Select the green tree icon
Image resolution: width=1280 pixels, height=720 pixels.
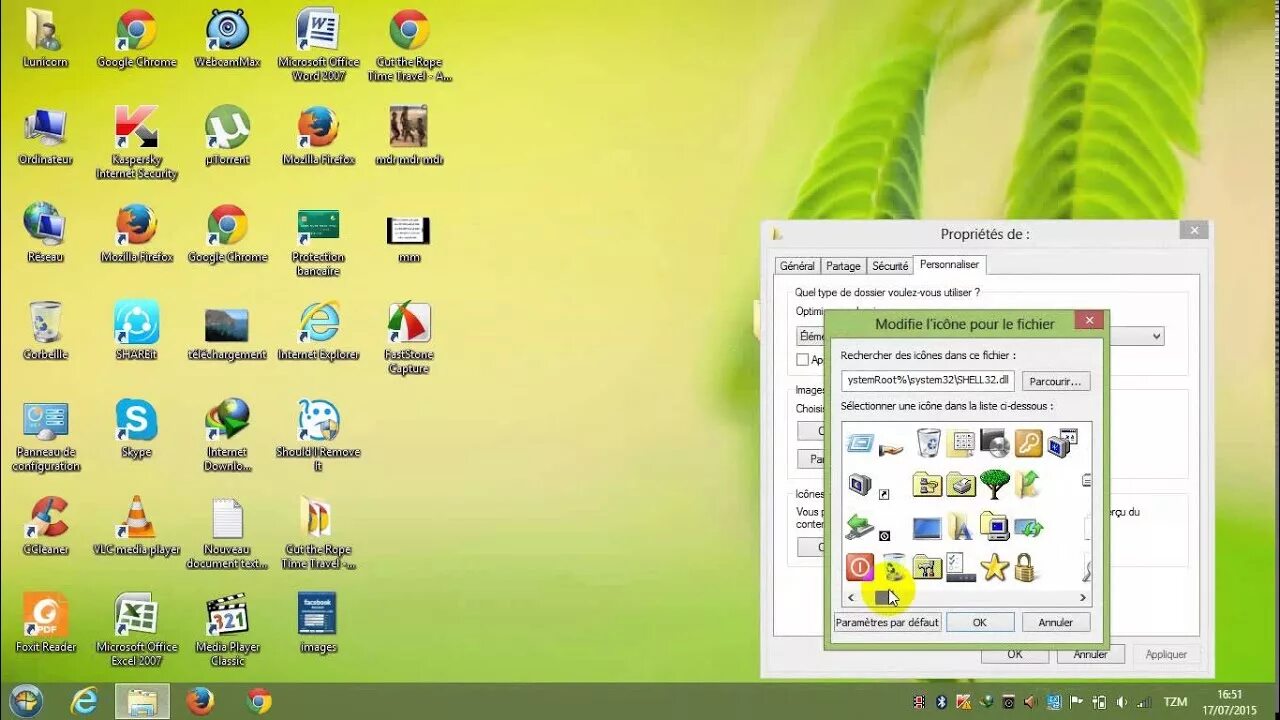click(x=994, y=484)
